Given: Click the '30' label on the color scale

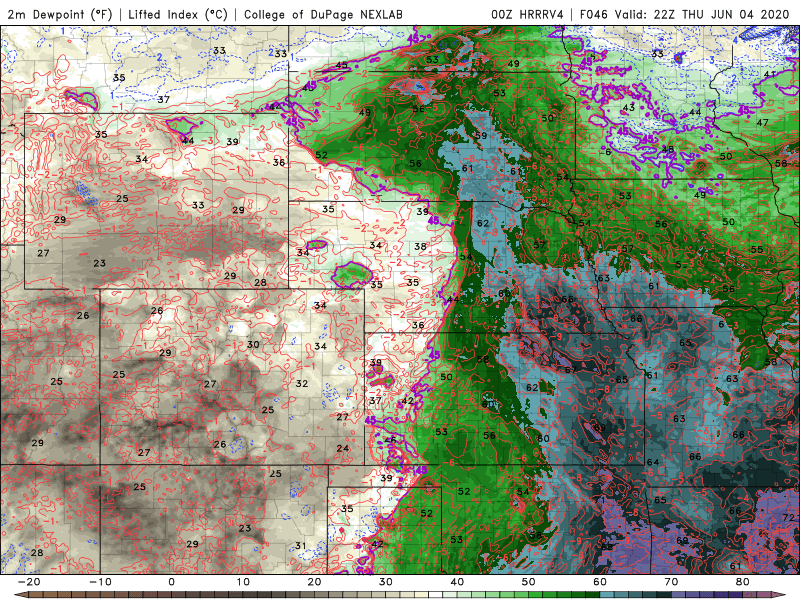Looking at the screenshot, I should pos(386,582).
